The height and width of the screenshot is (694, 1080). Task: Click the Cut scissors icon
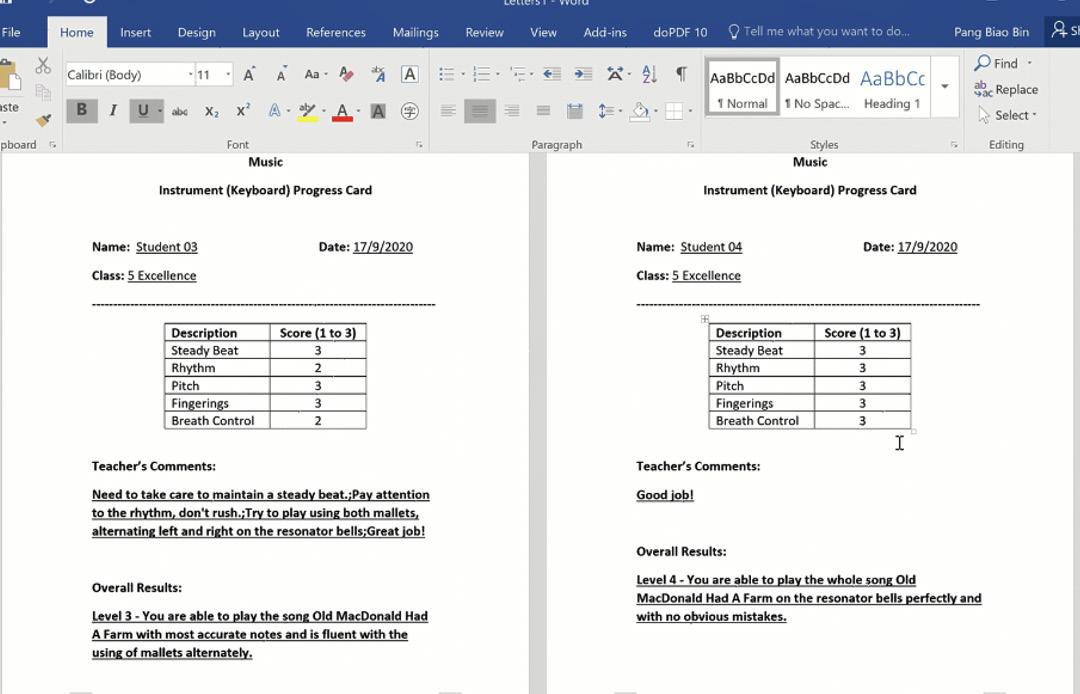click(43, 65)
